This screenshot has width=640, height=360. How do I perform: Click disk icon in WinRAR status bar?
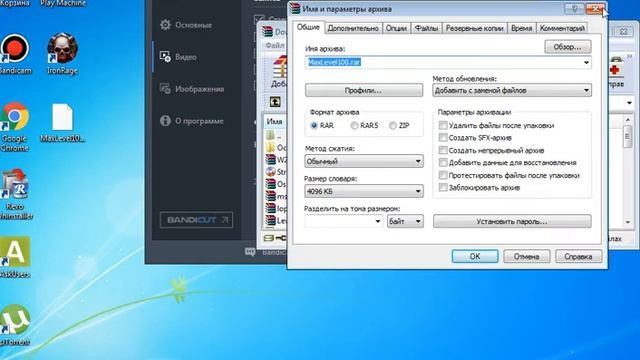point(268,238)
